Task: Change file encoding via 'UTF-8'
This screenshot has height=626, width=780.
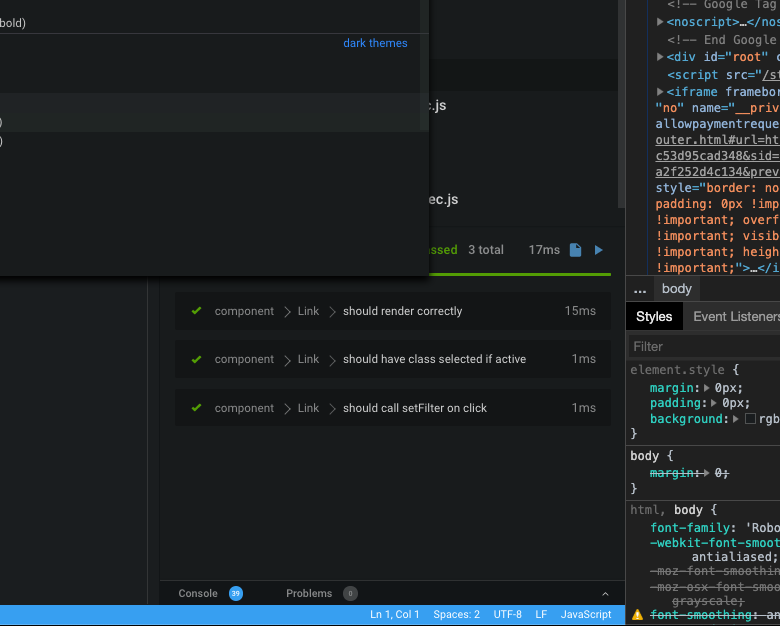Action: [x=507, y=615]
